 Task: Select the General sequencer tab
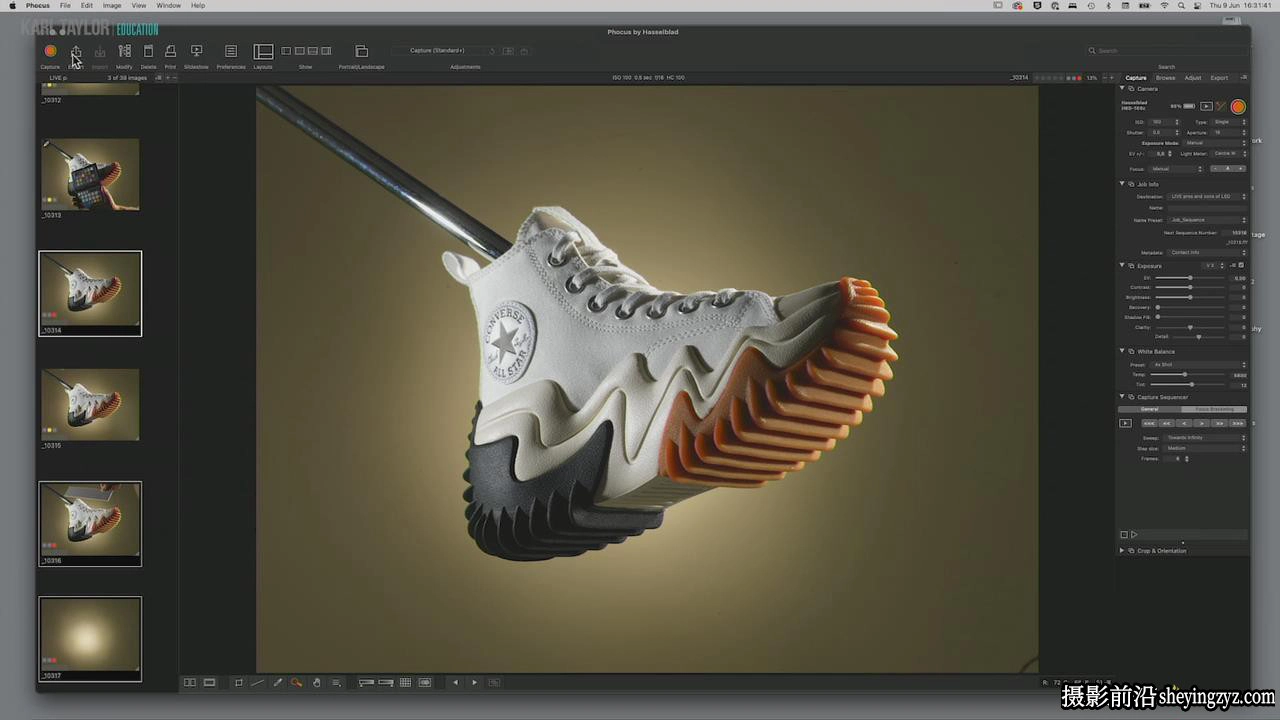[x=1149, y=409]
